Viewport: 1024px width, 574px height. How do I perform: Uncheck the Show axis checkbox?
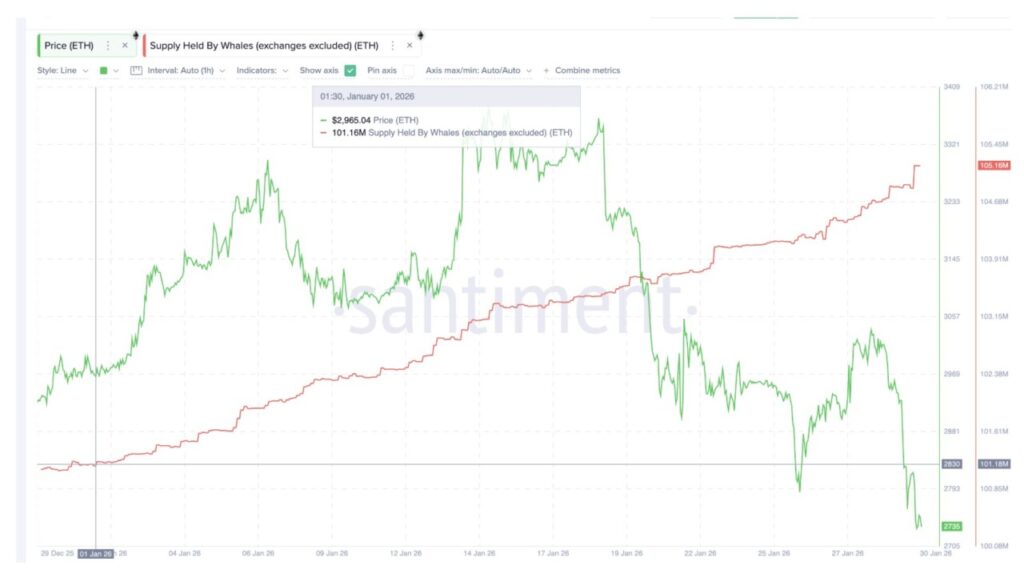[x=350, y=71]
